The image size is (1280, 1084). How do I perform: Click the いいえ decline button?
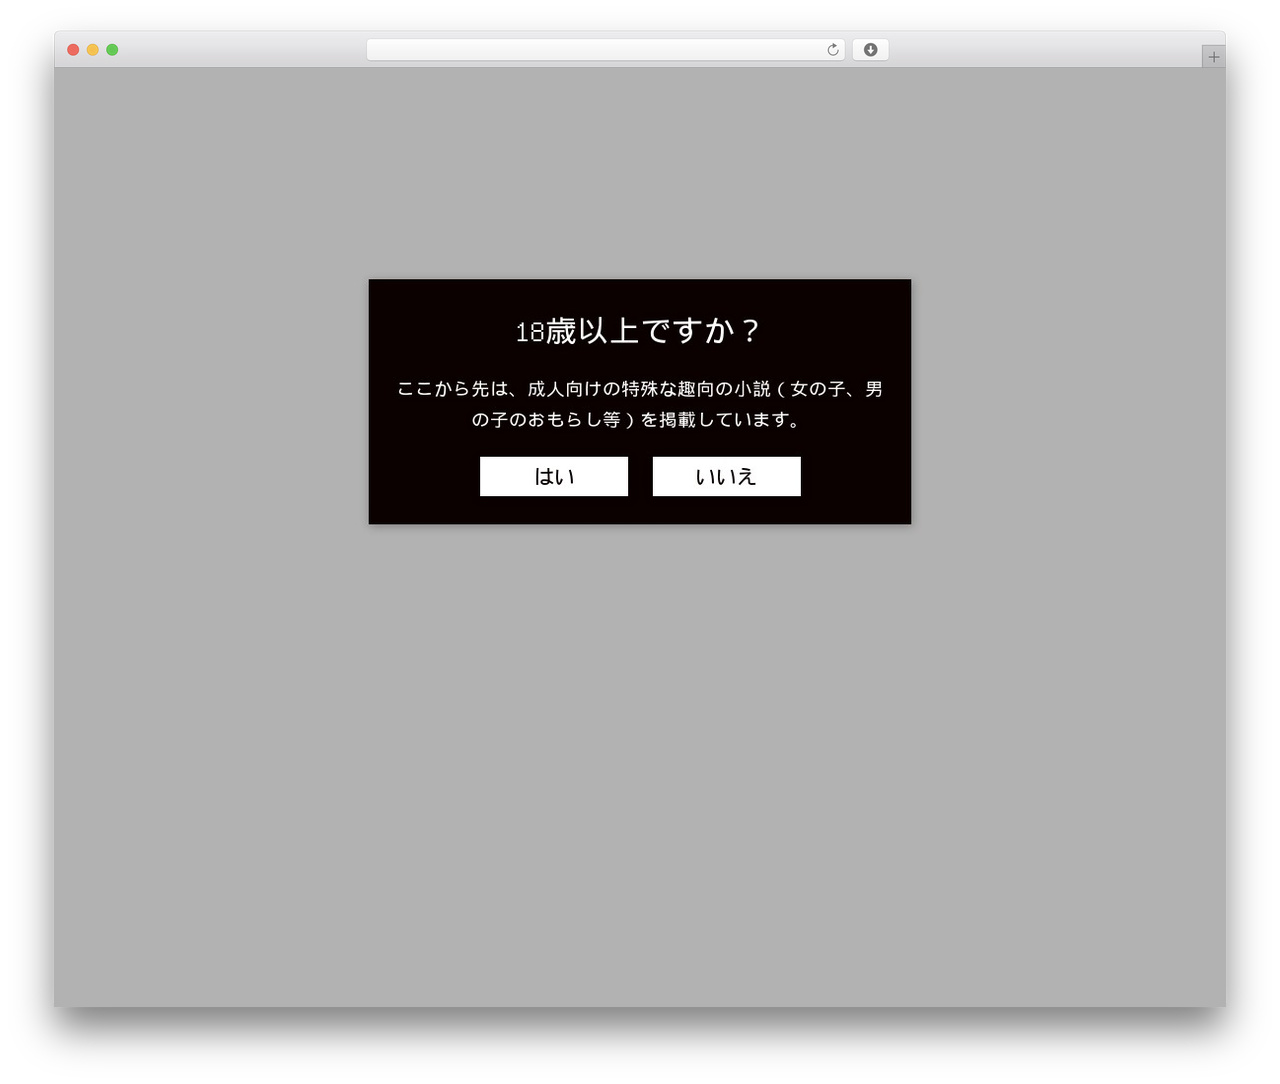pos(727,476)
